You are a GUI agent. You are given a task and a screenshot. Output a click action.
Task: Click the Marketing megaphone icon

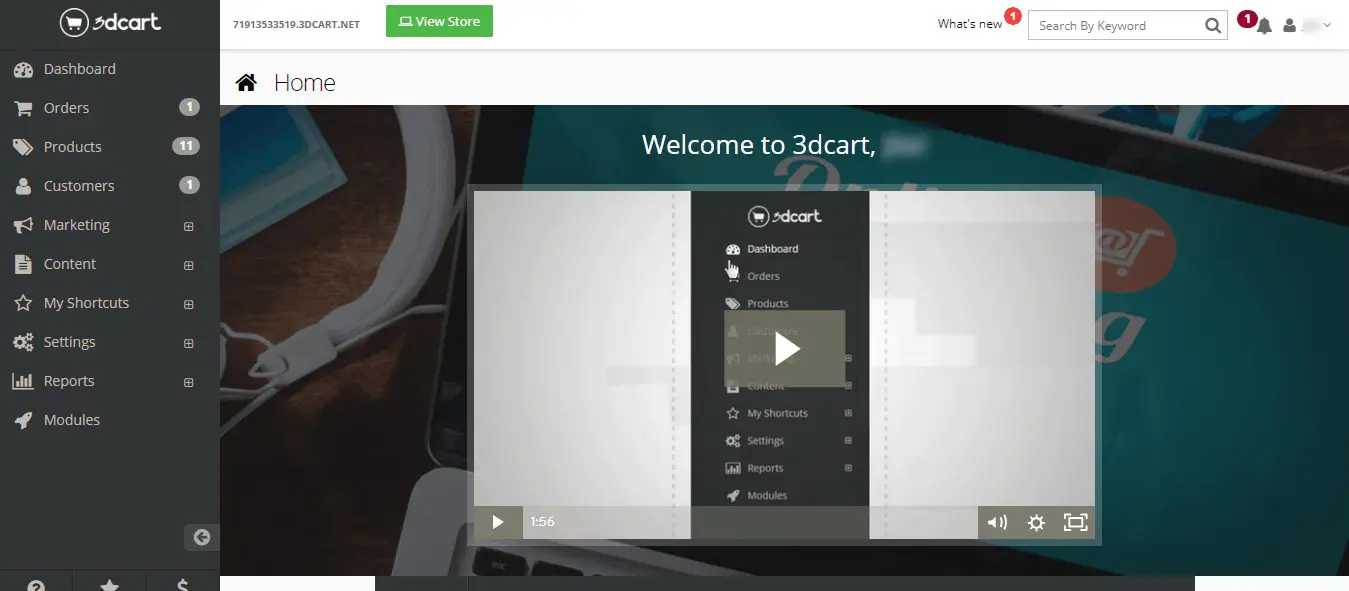23,225
